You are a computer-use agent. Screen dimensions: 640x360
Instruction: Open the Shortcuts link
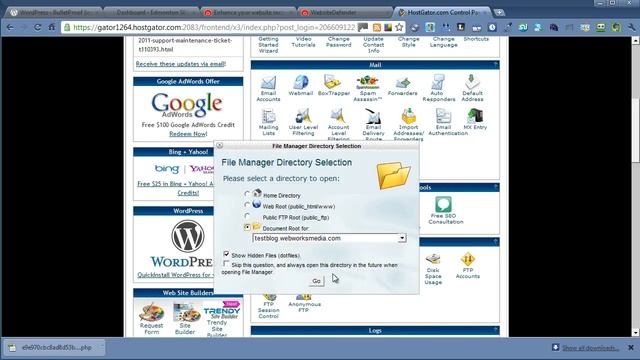point(476,39)
